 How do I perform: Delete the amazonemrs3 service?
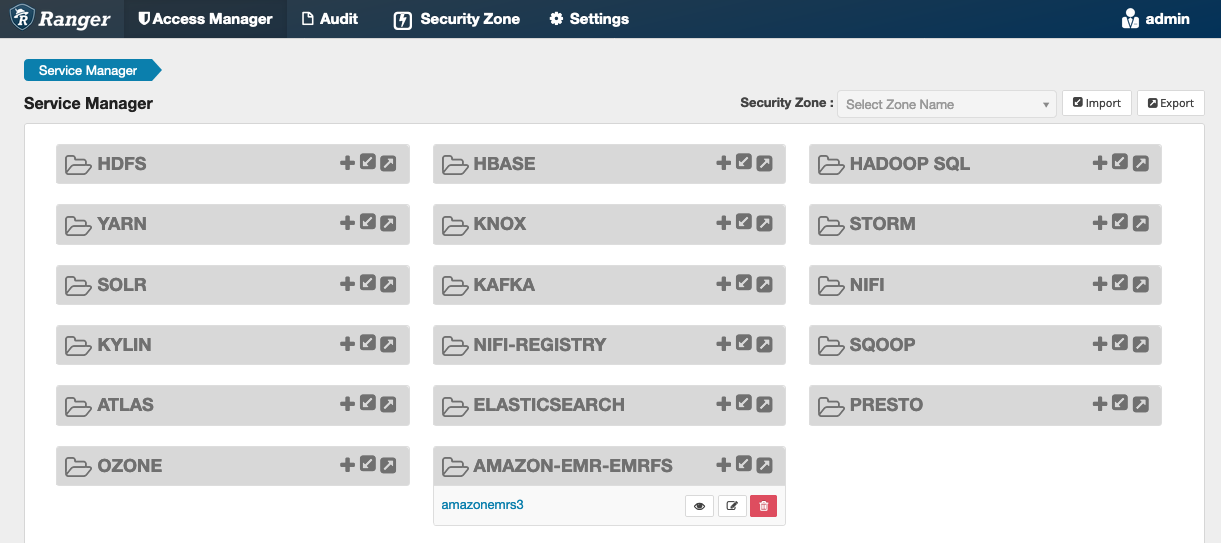(x=764, y=506)
